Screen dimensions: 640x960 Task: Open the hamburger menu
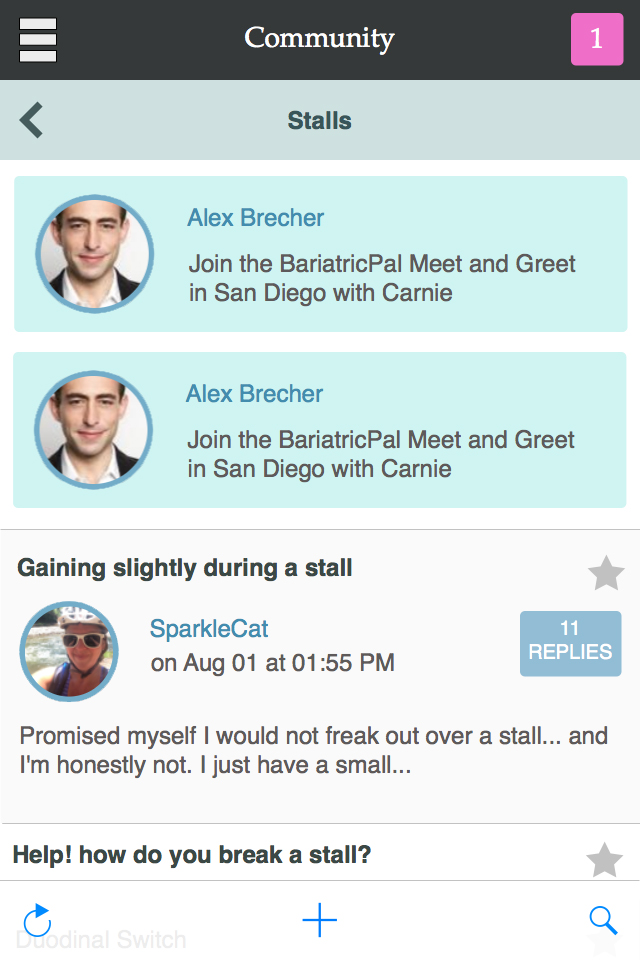38,40
